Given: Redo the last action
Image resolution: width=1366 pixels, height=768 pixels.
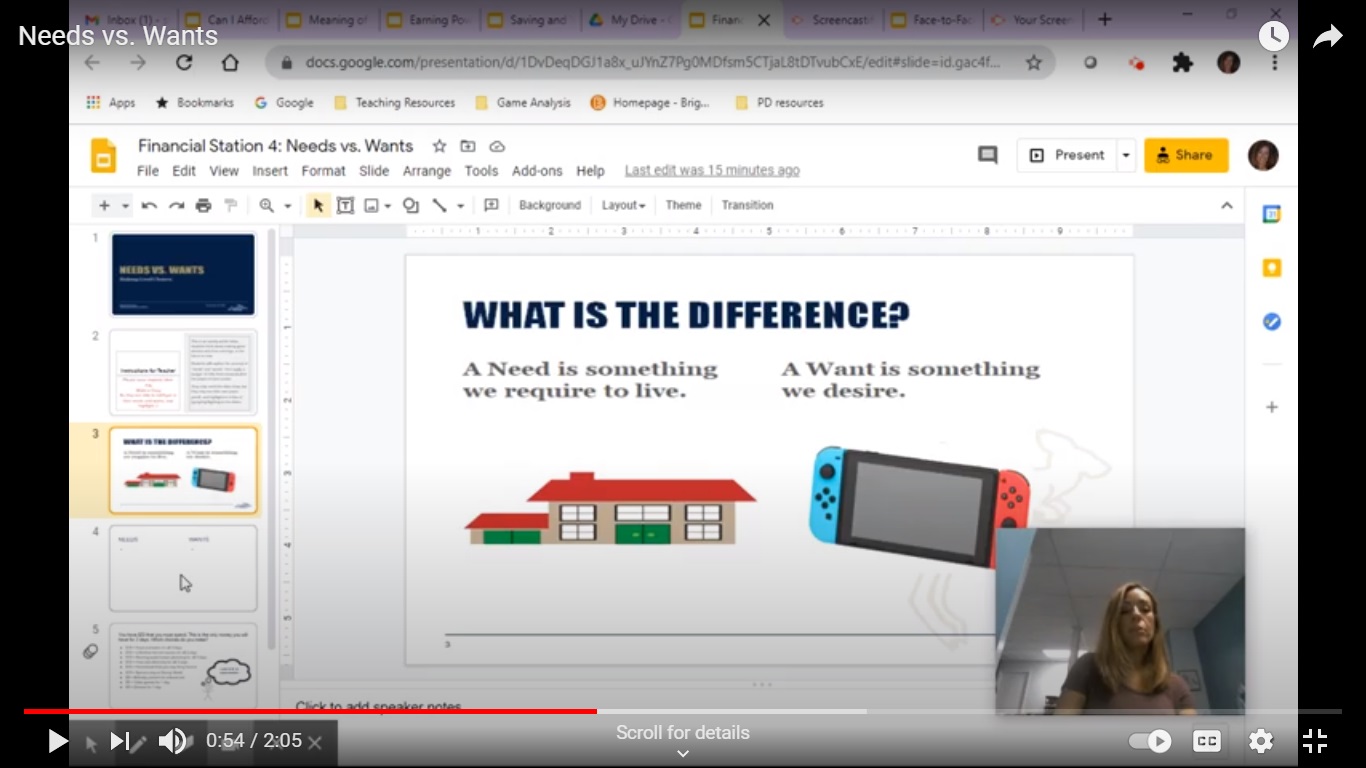Looking at the screenshot, I should 176,205.
